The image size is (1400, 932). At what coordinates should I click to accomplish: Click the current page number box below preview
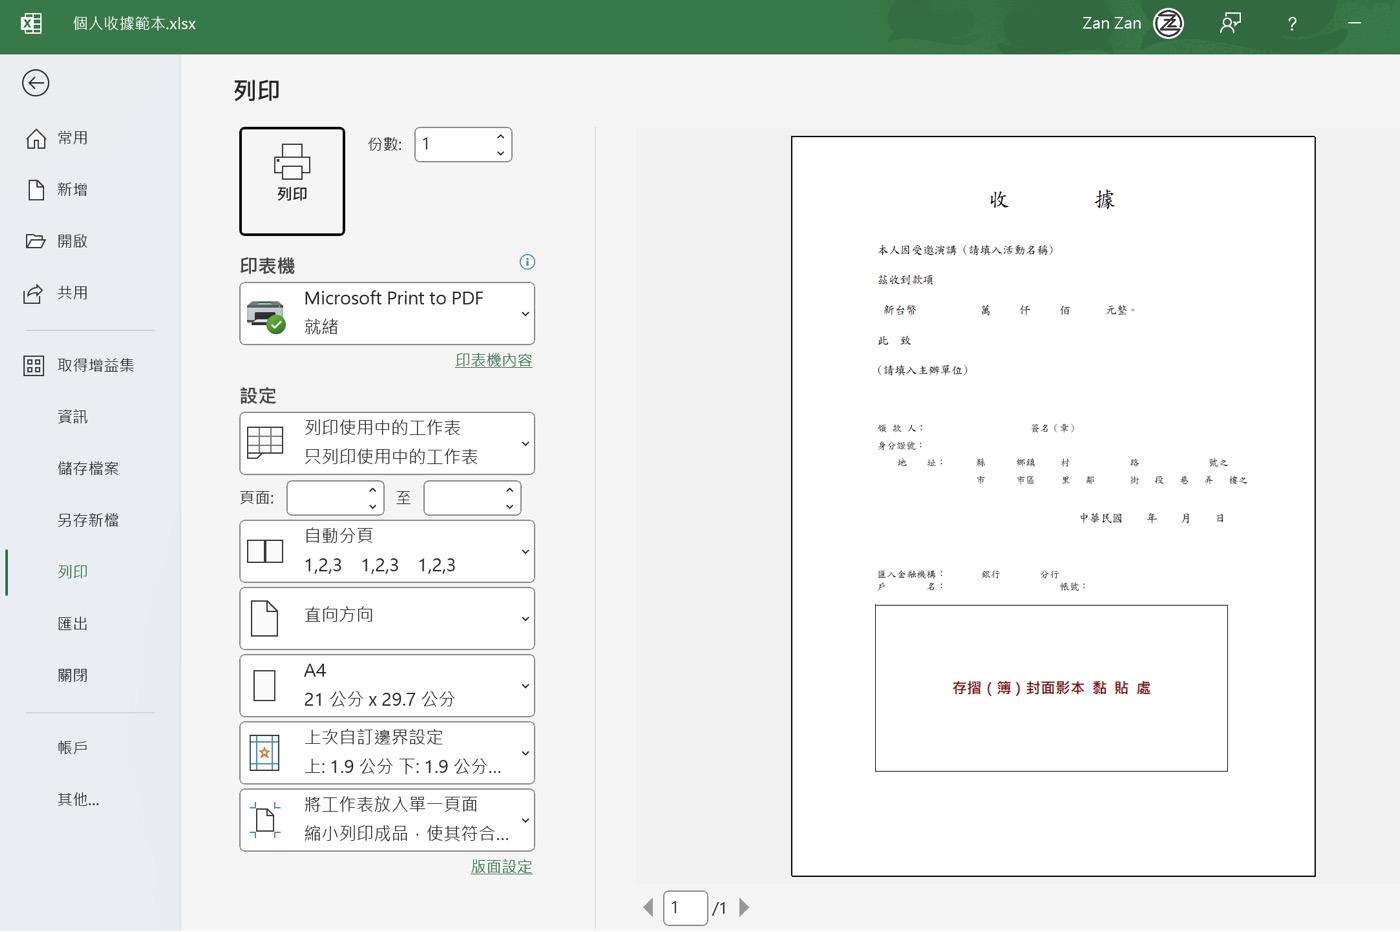click(686, 908)
